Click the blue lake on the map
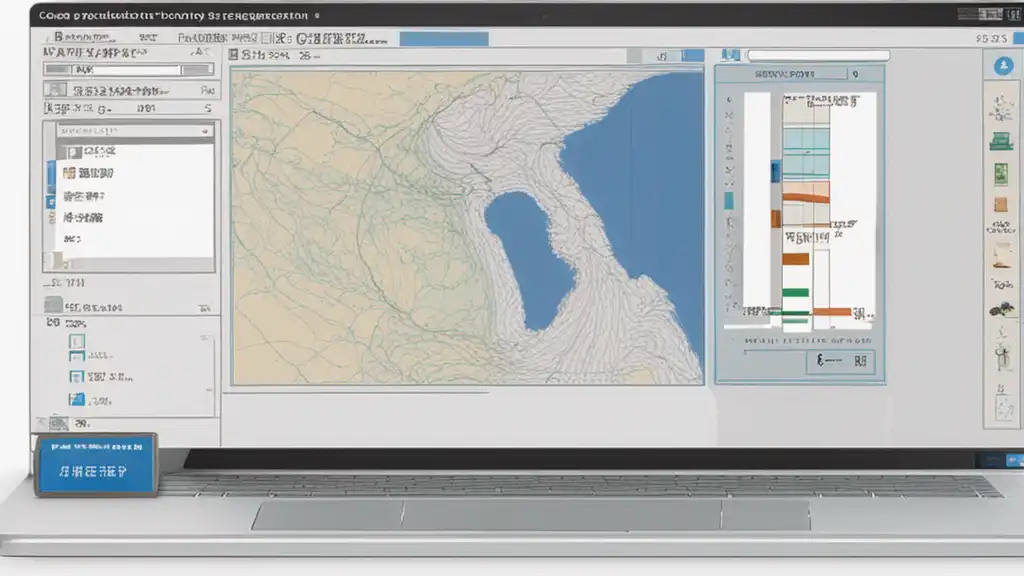Image resolution: width=1024 pixels, height=576 pixels. (x=532, y=260)
